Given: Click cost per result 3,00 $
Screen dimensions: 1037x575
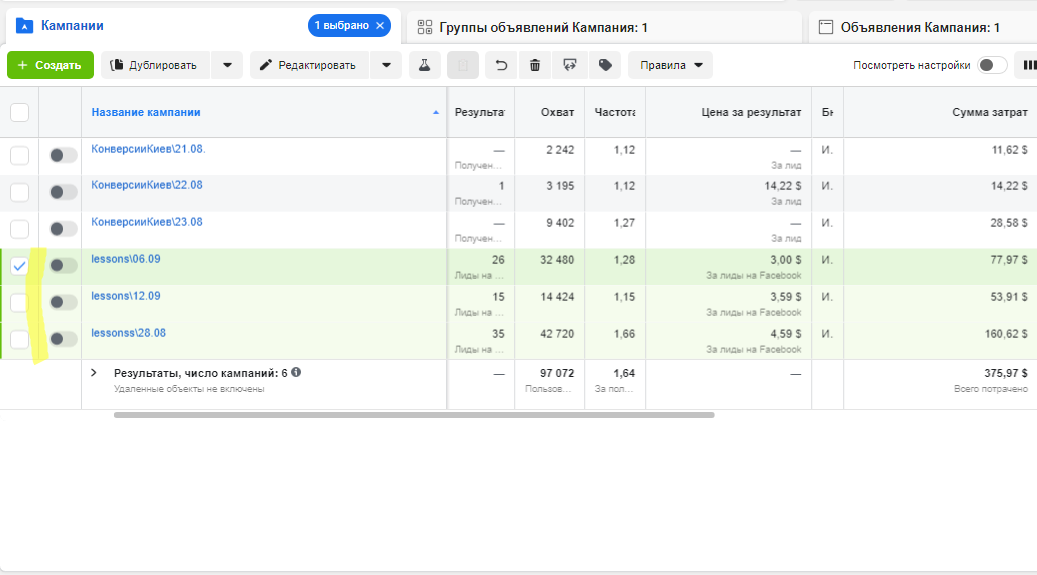Looking at the screenshot, I should coord(786,260).
